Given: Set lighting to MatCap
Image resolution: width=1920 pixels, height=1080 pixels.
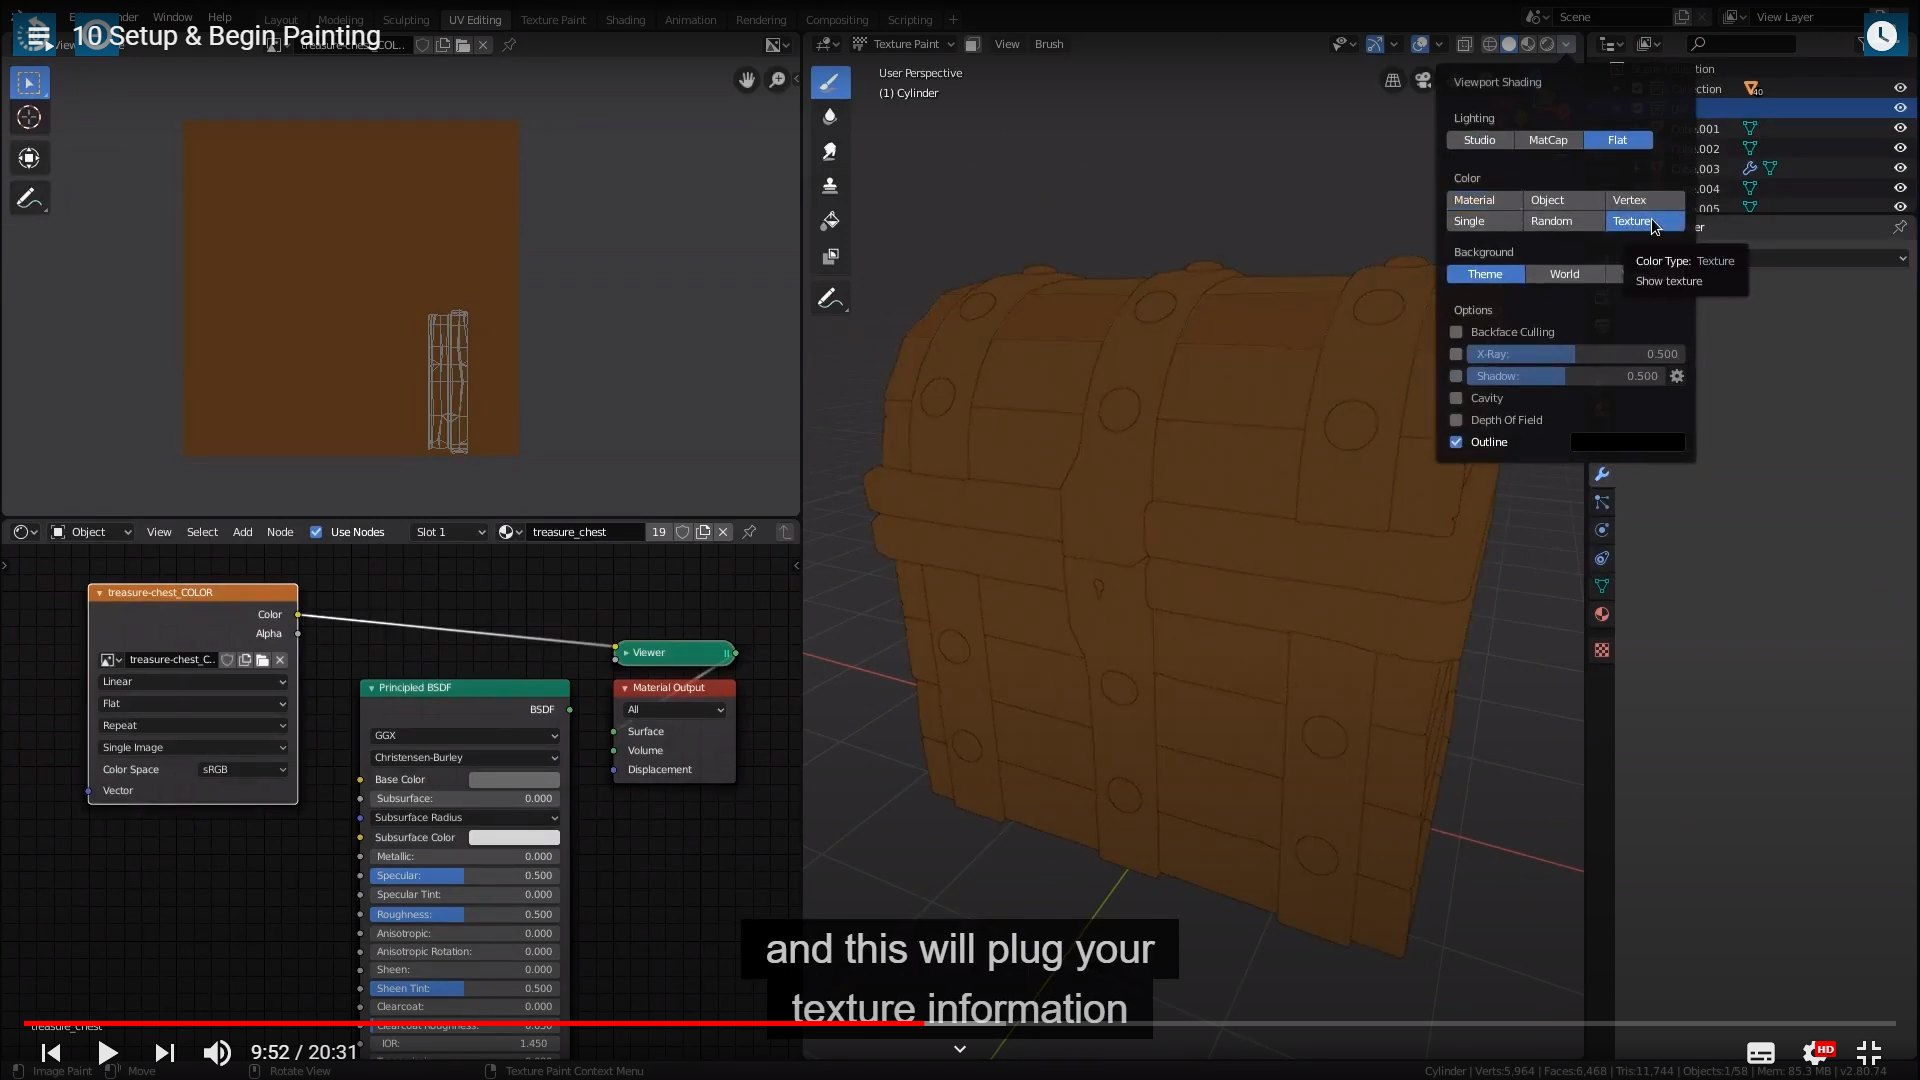Looking at the screenshot, I should (1547, 140).
